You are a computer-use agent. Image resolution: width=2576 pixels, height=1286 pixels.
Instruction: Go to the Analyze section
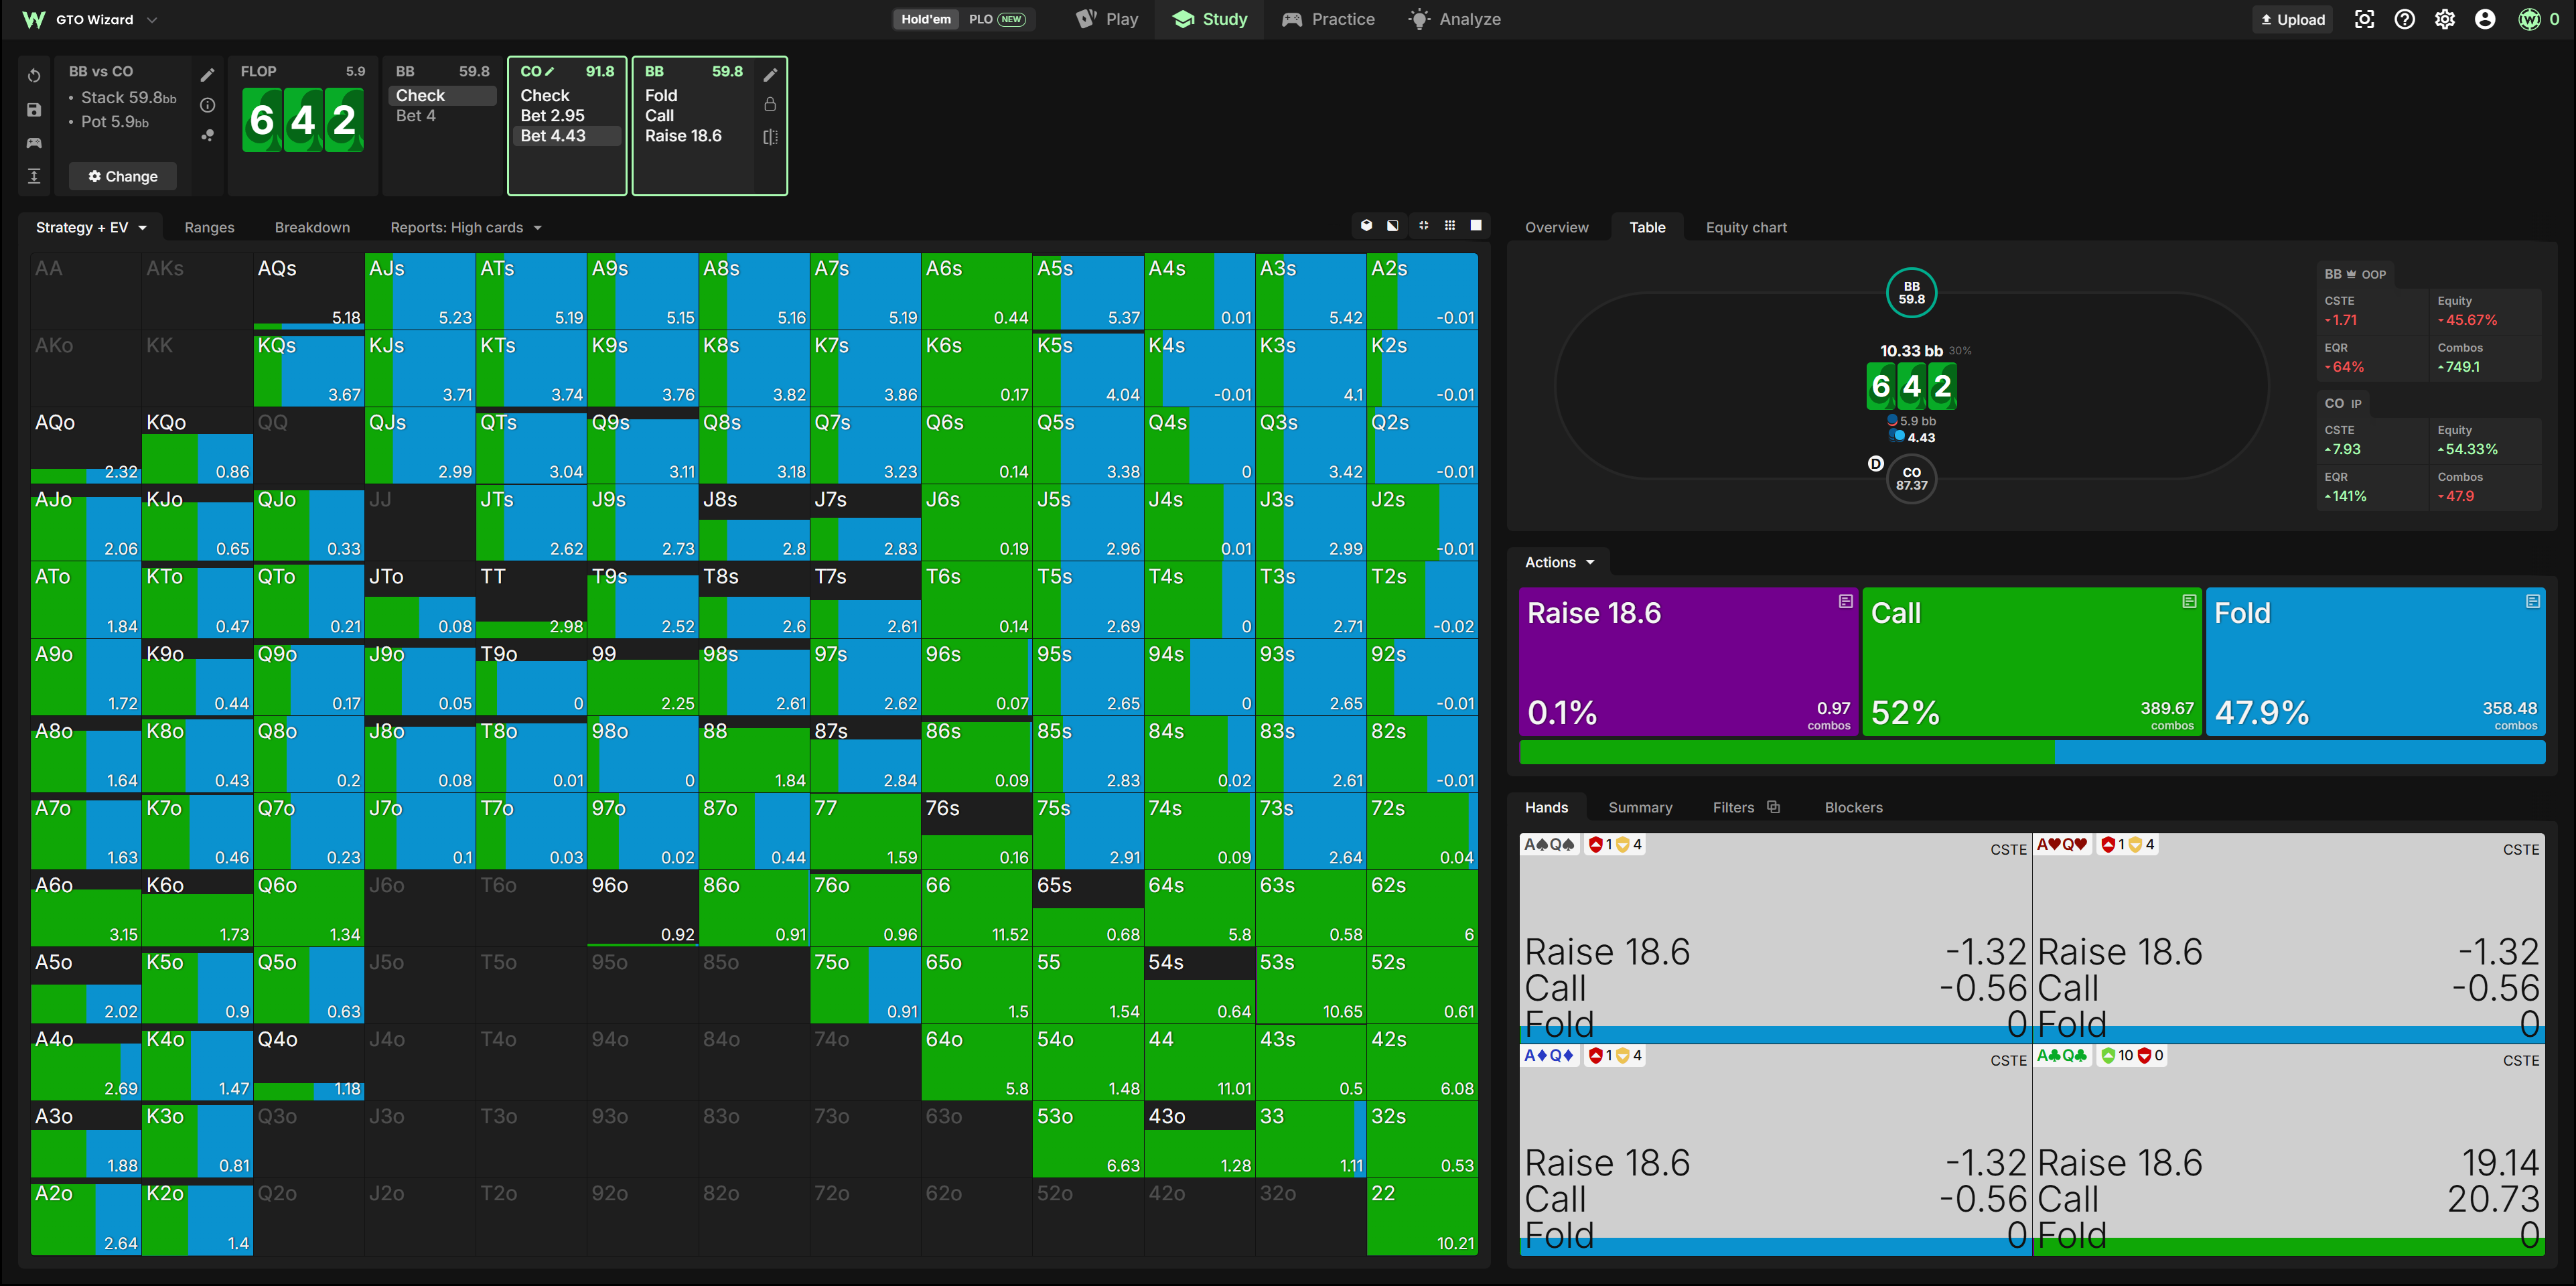click(1454, 19)
